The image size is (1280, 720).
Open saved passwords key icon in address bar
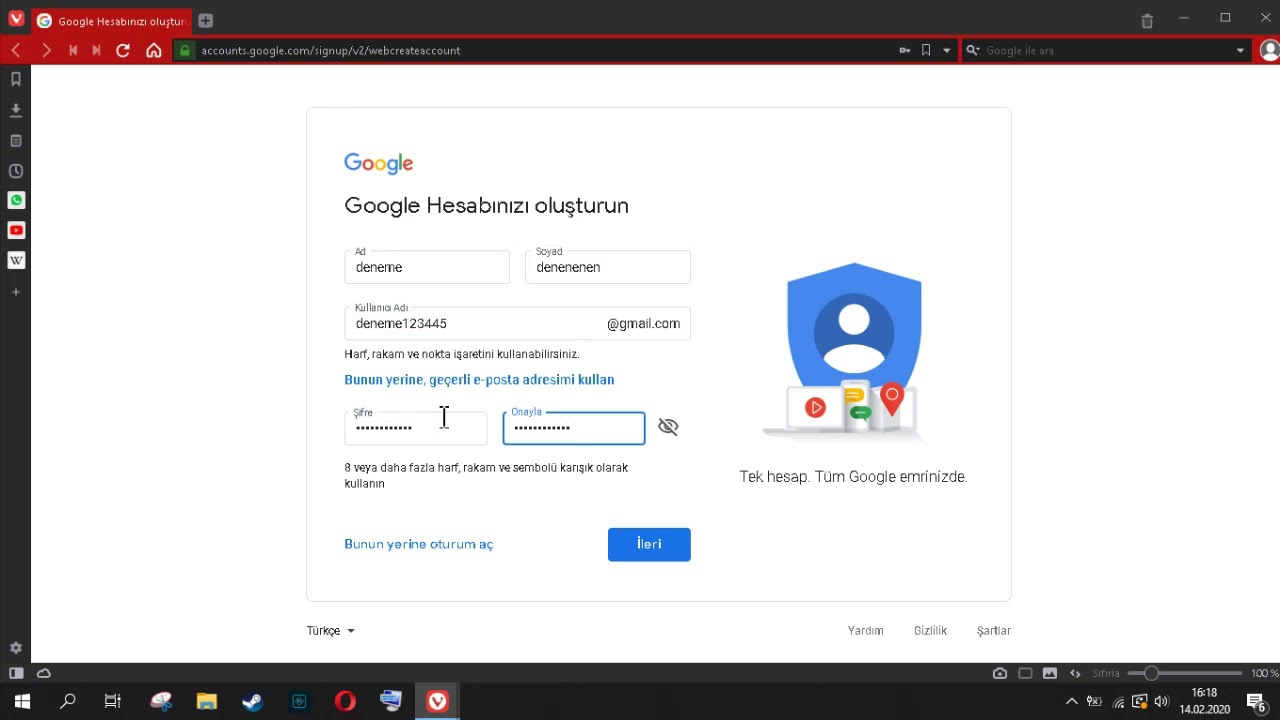[x=904, y=50]
